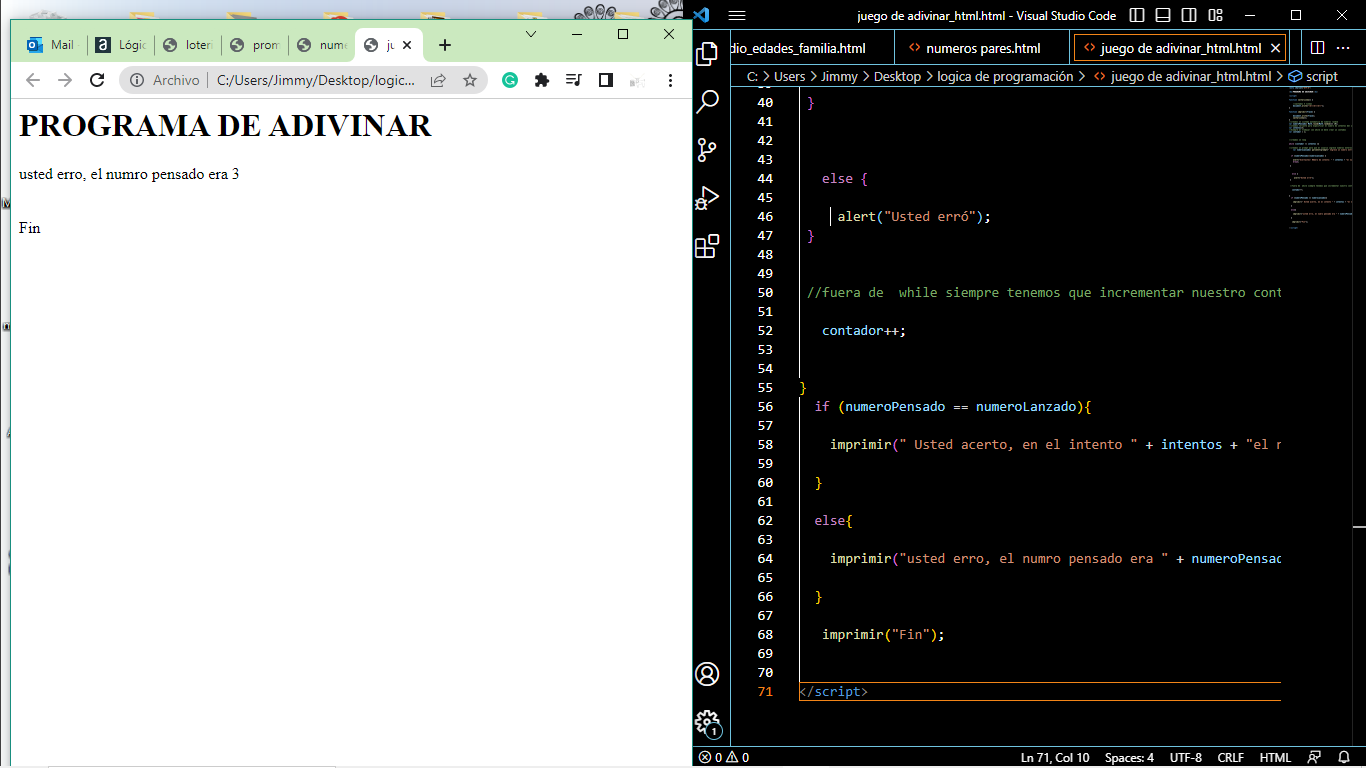View site information icon in address bar
1366x768 pixels.
[137, 80]
